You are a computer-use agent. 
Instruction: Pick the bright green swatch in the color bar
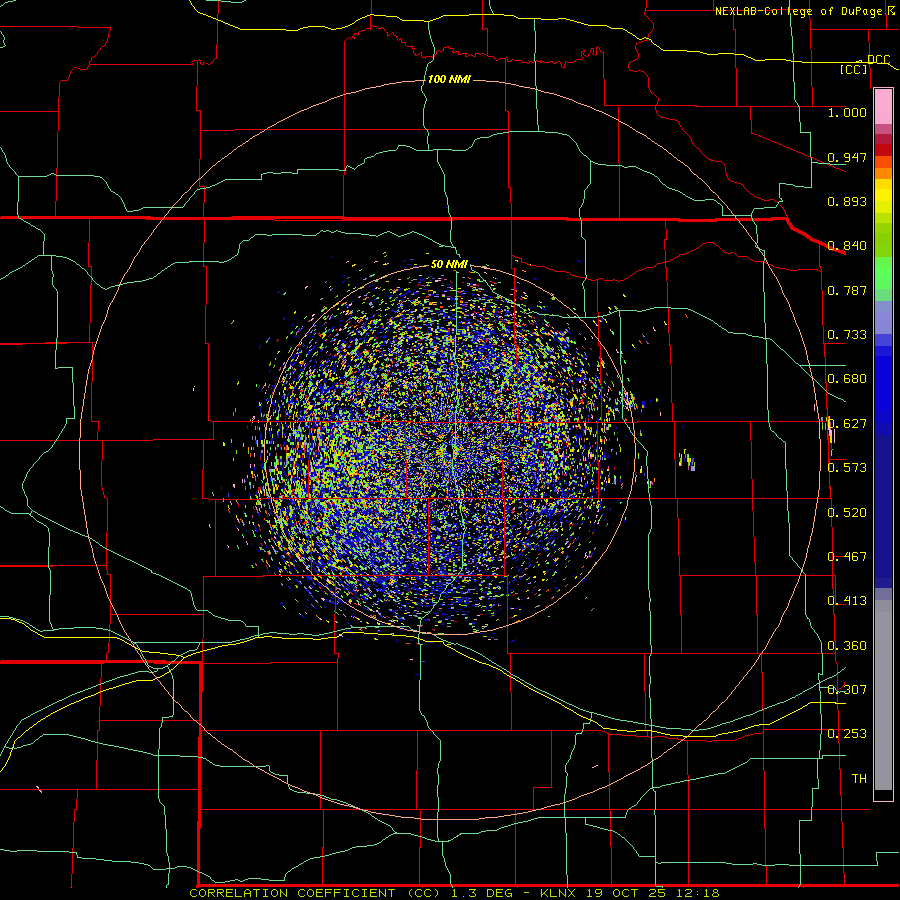tap(883, 273)
